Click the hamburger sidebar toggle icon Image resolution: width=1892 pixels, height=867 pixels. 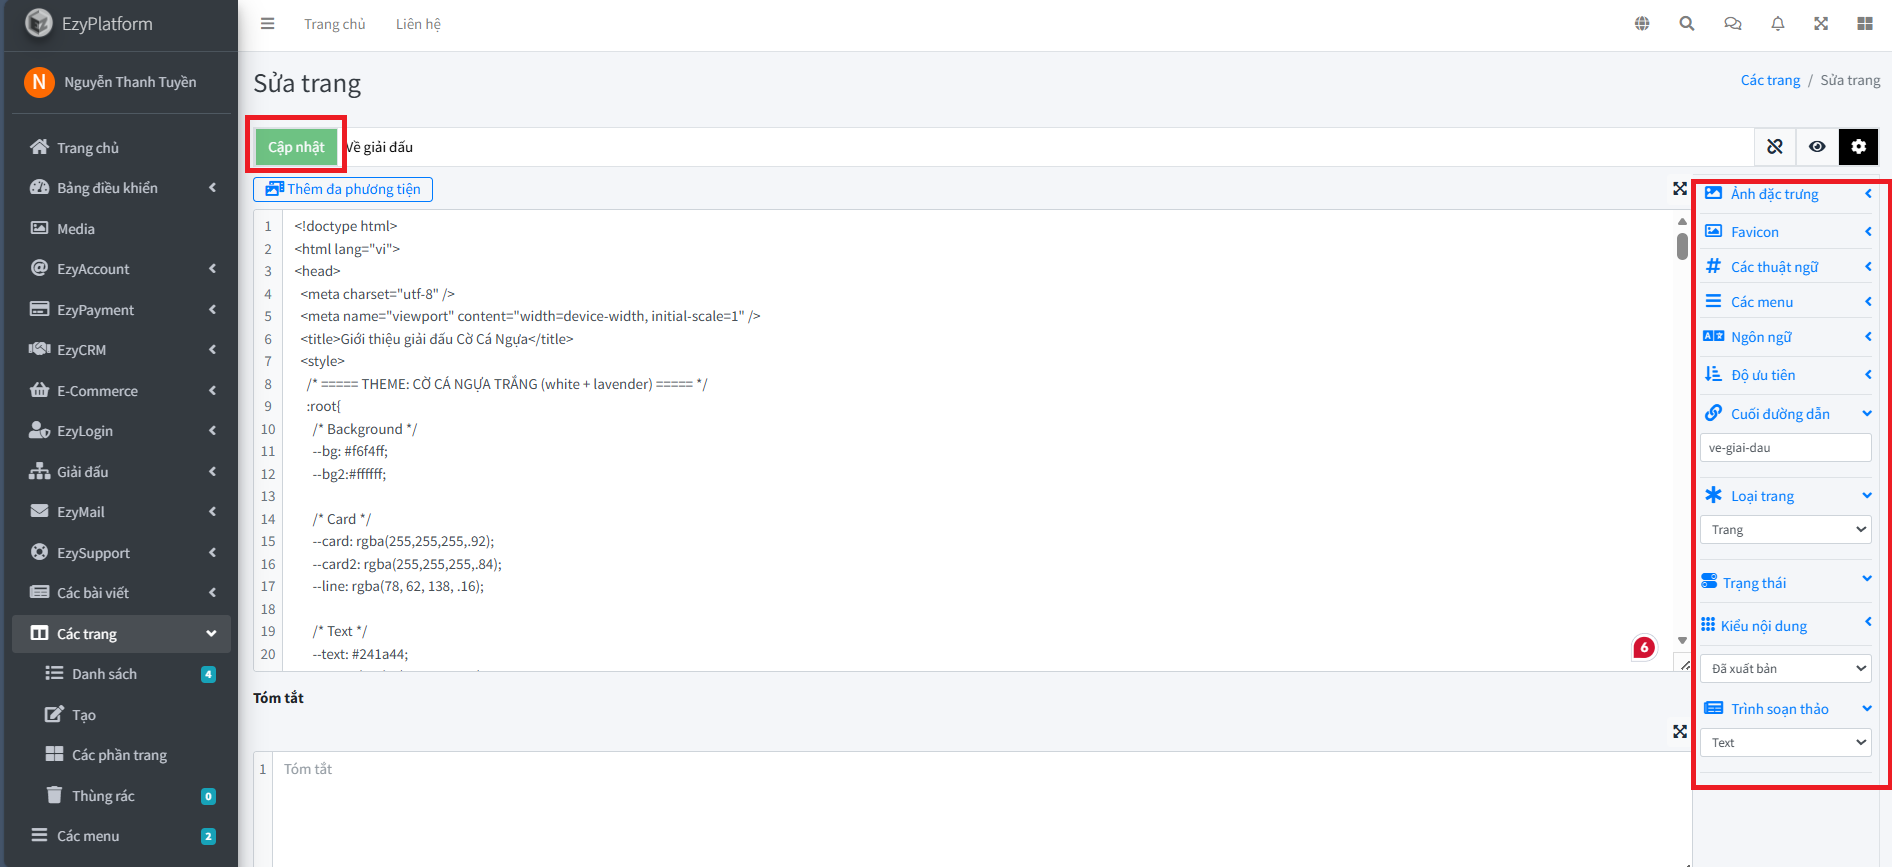(267, 24)
